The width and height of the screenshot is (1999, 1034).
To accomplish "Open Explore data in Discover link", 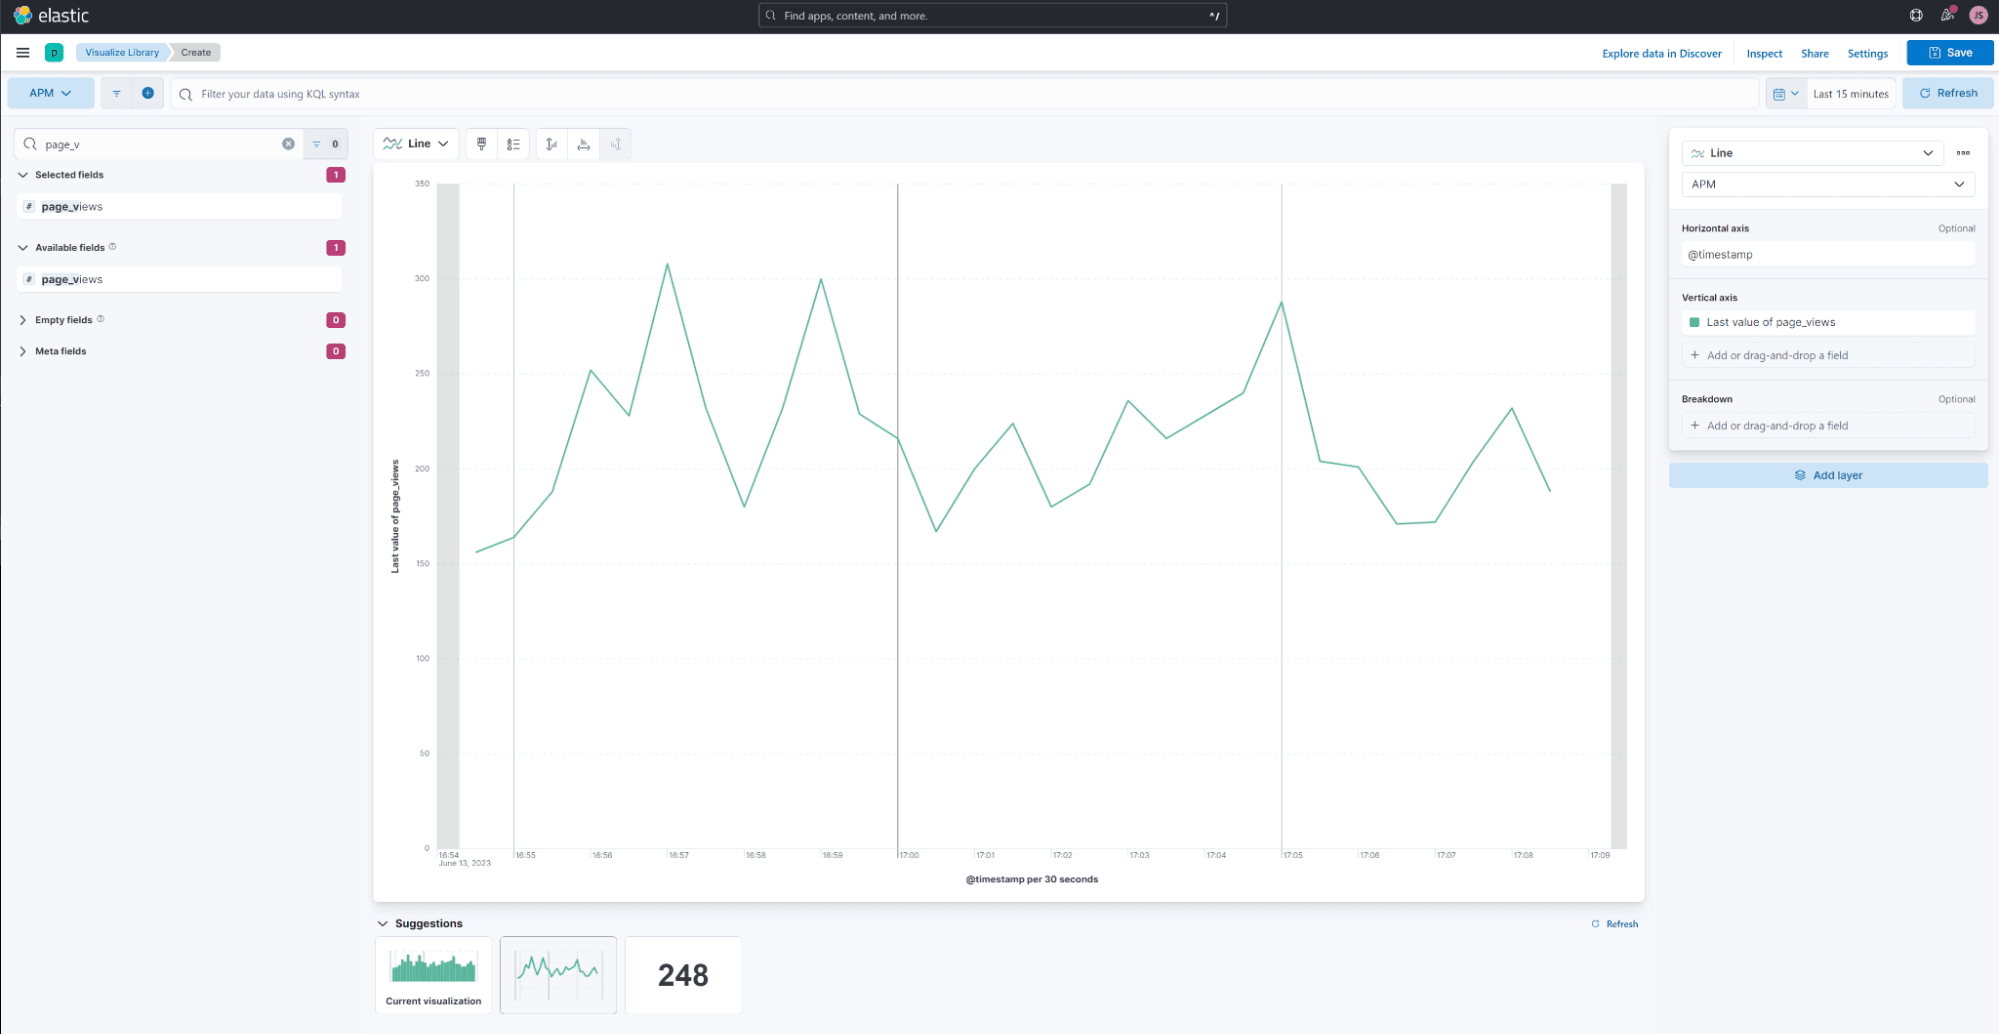I will 1661,54.
